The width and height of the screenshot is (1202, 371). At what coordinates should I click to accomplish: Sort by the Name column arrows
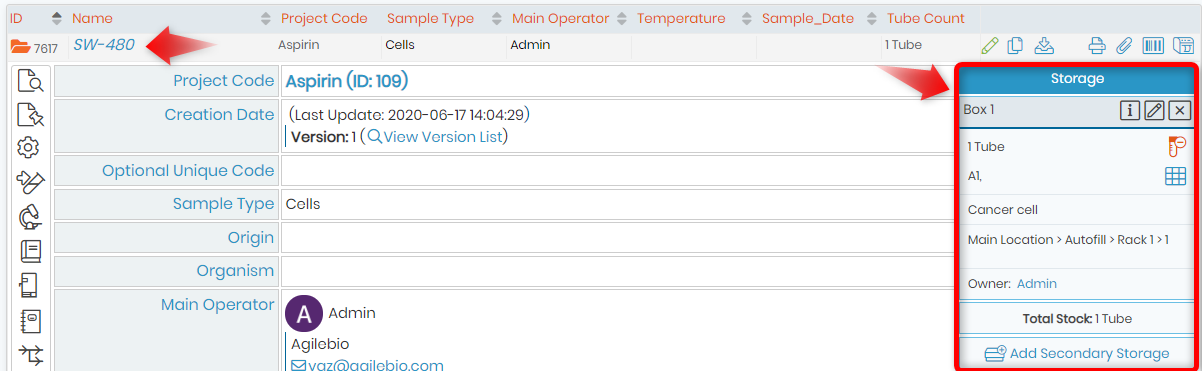click(x=265, y=18)
